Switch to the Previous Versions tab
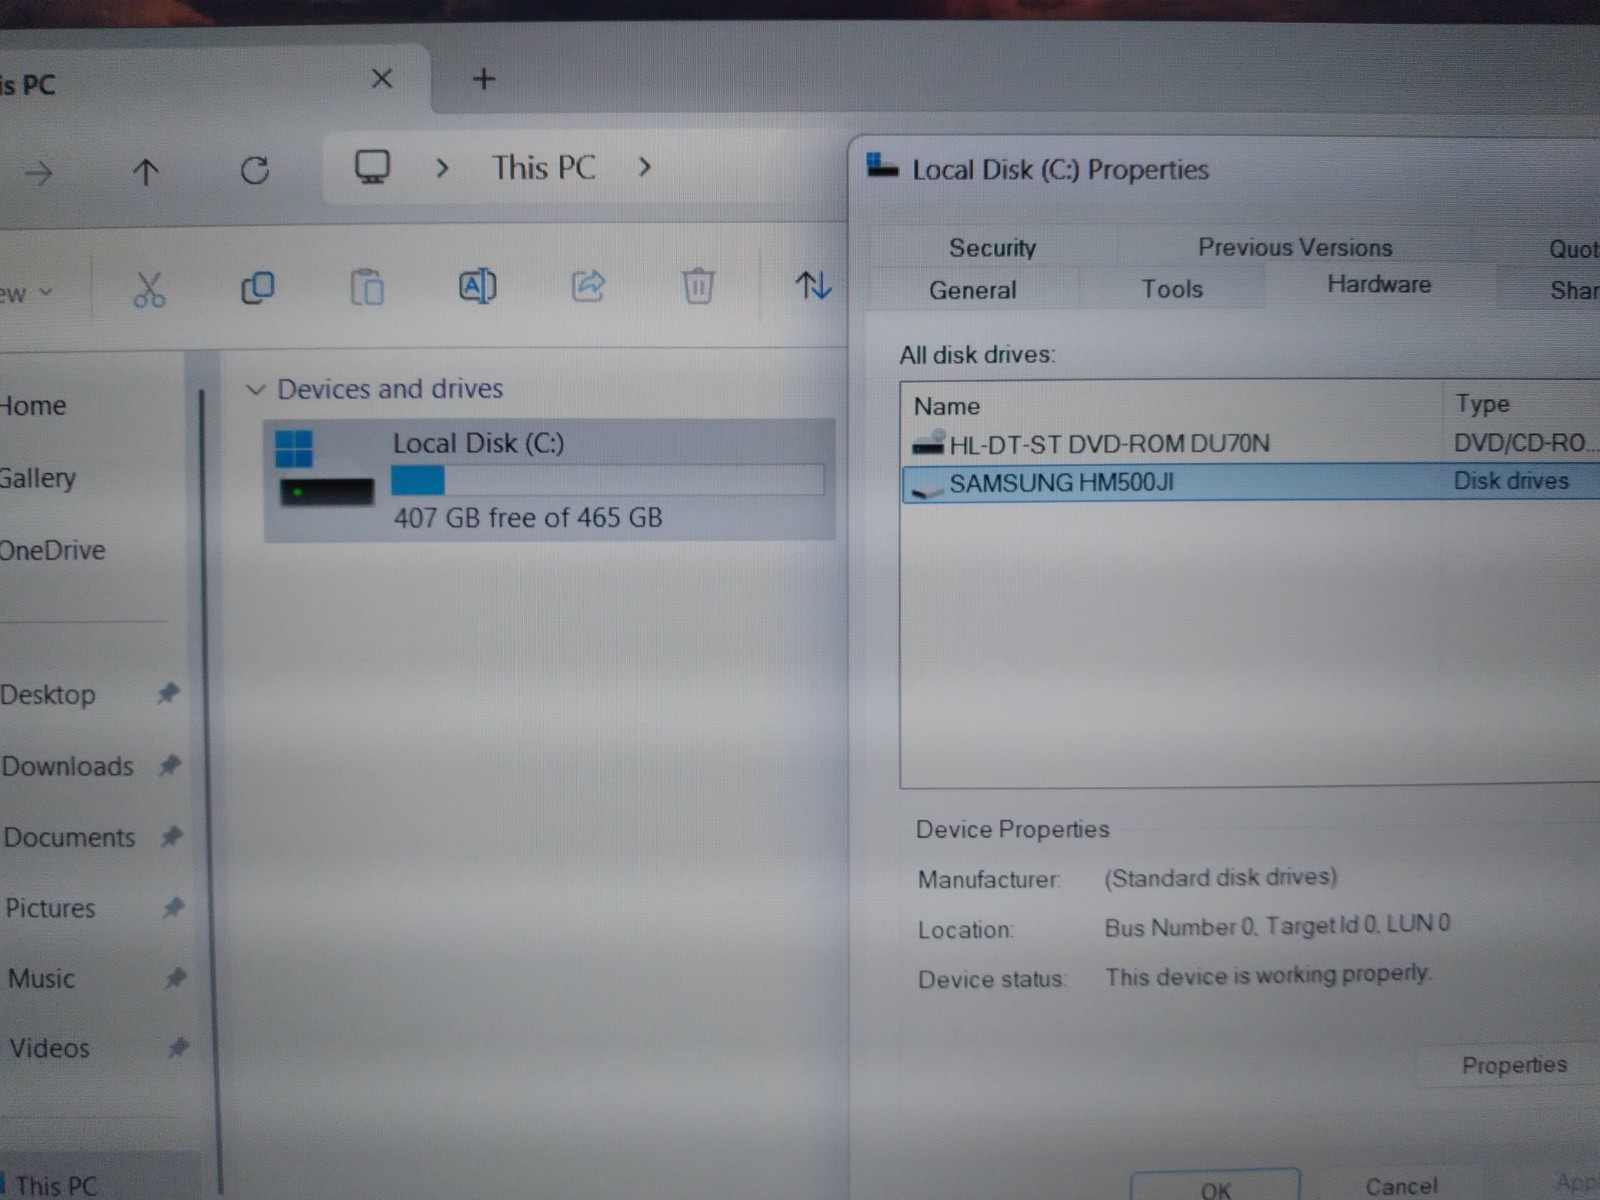 coord(1295,247)
